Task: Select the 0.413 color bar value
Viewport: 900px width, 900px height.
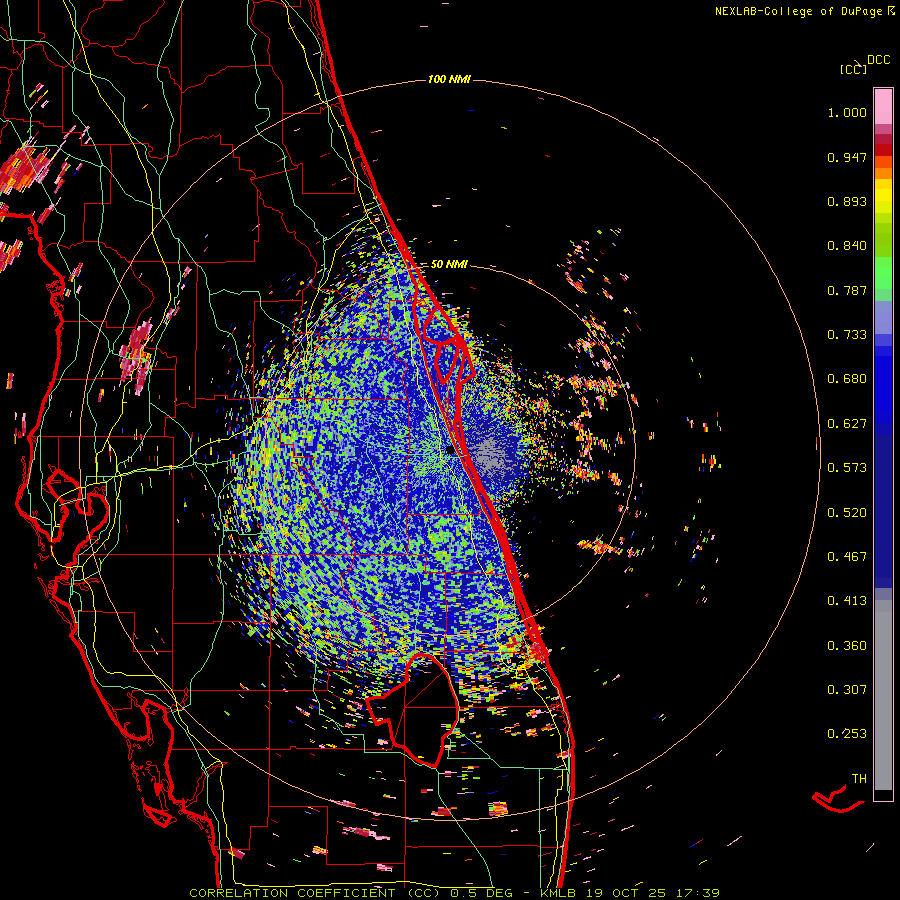Action: pos(847,601)
